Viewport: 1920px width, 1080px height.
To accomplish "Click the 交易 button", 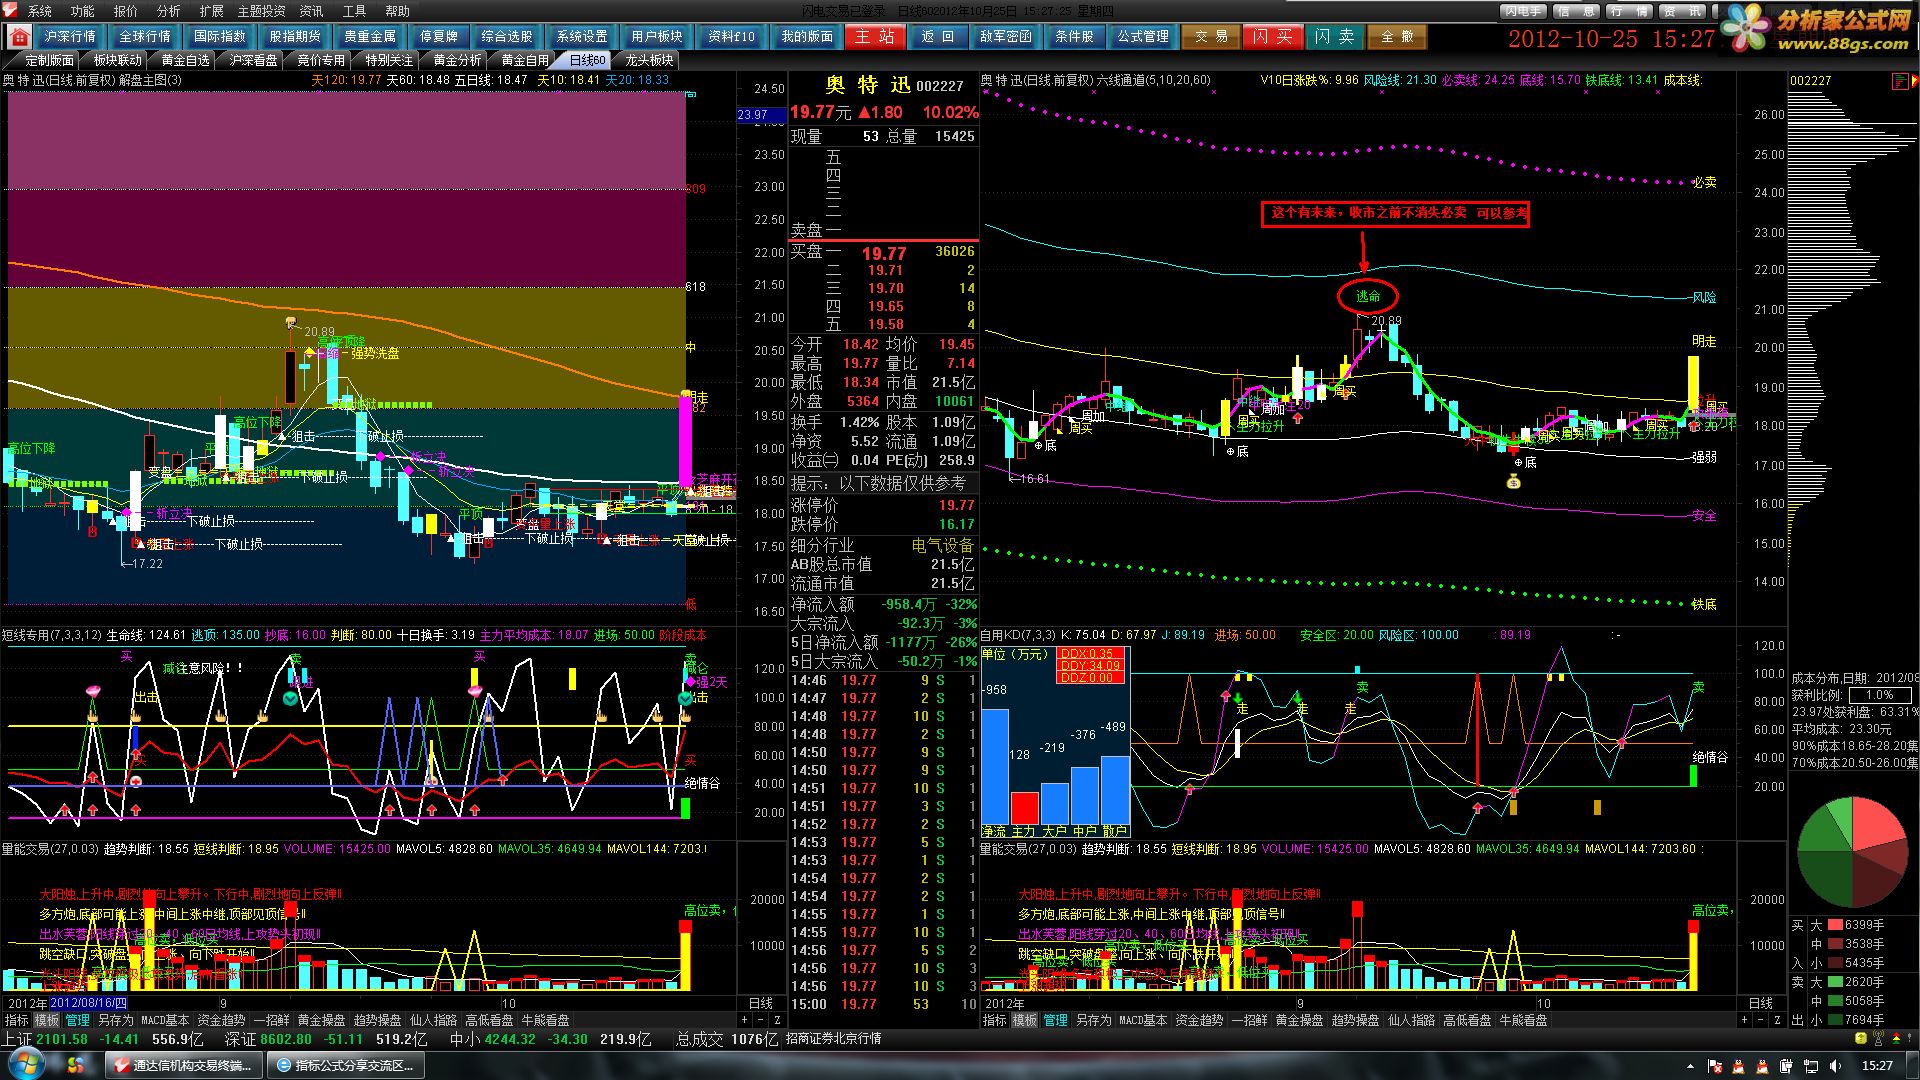I will (1211, 37).
